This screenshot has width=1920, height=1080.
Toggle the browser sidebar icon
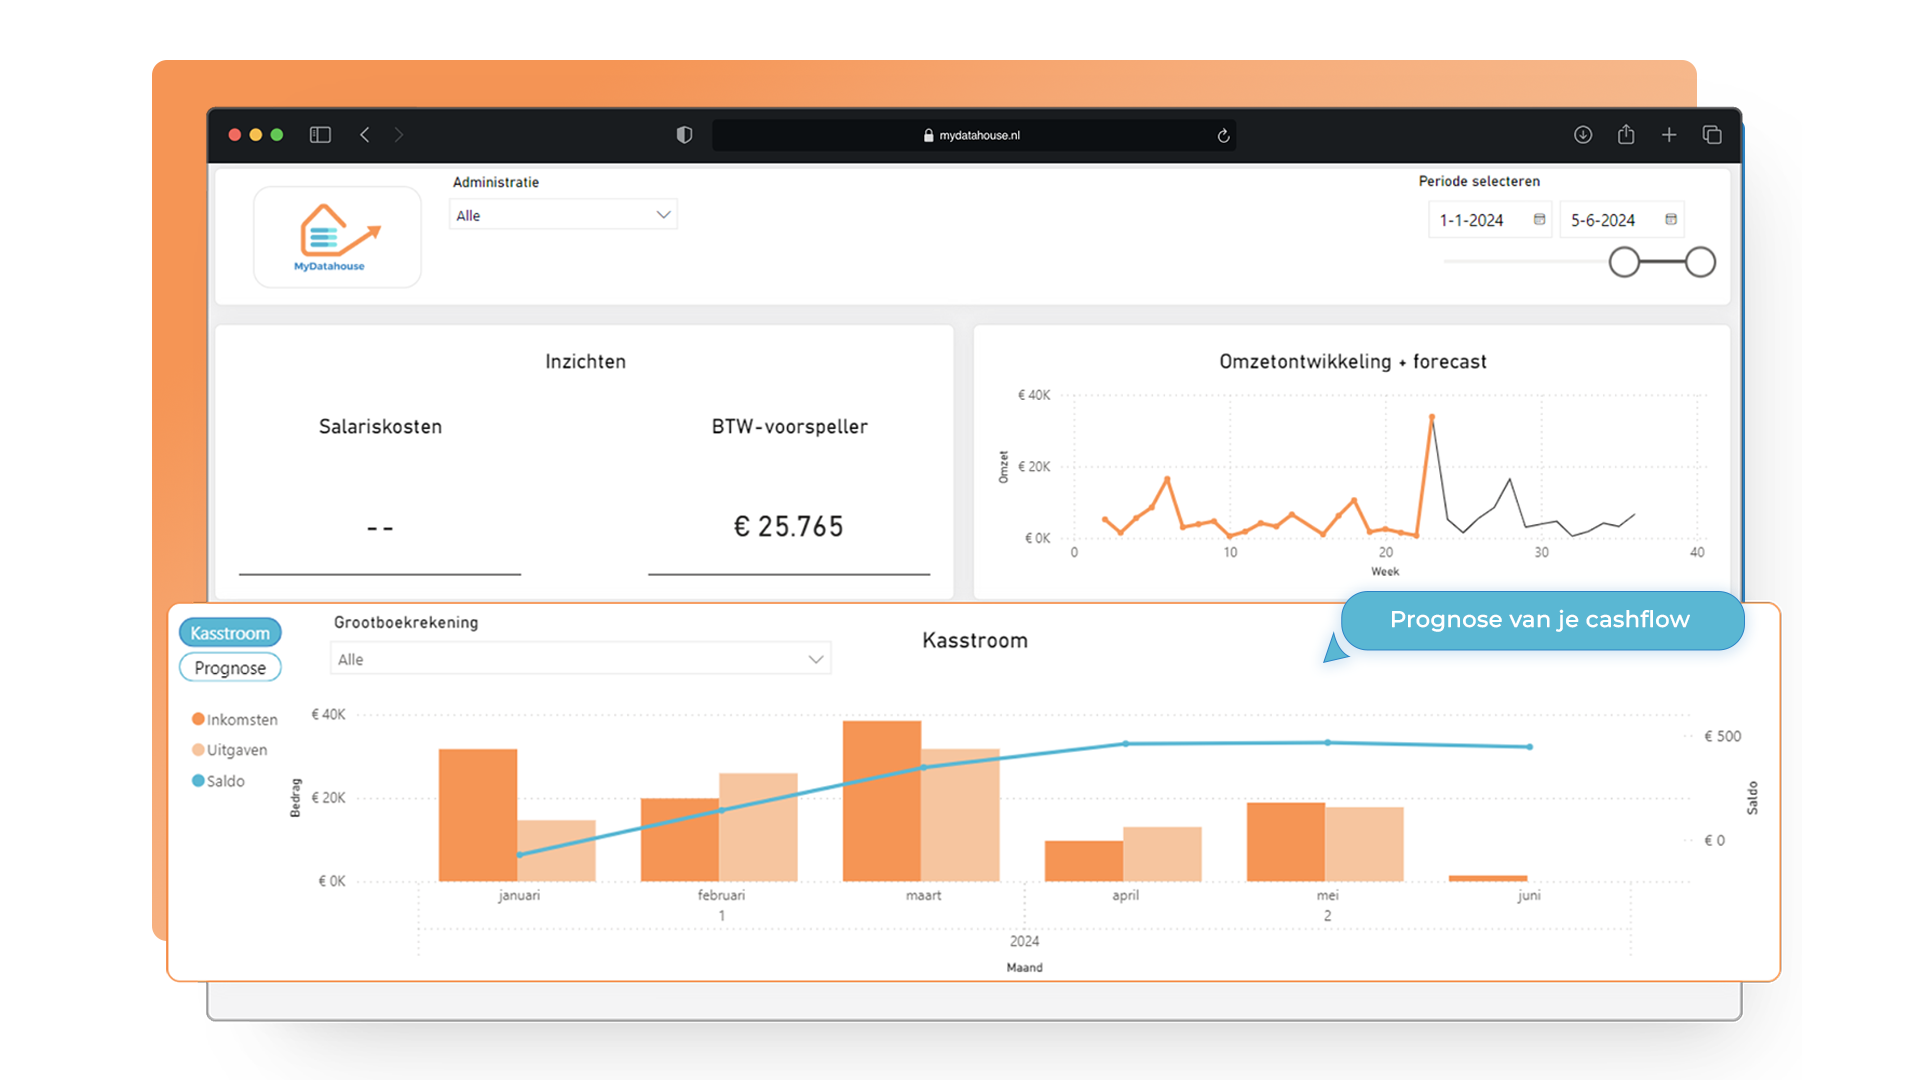[x=320, y=135]
